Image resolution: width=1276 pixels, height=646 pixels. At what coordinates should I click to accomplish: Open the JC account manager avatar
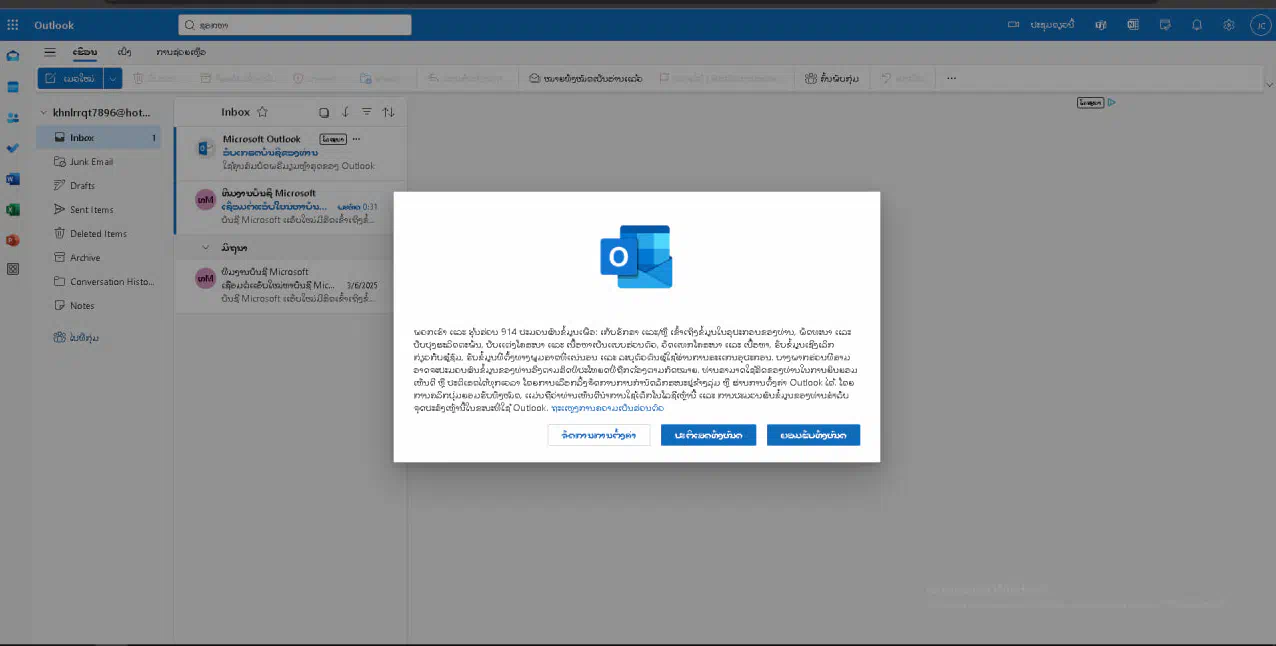pos(1259,25)
